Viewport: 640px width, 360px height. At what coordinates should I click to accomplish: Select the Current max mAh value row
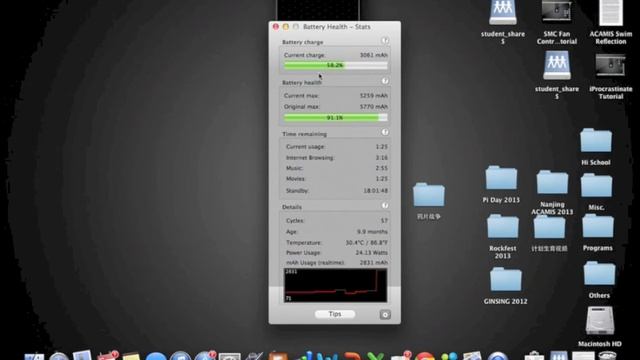[336, 96]
